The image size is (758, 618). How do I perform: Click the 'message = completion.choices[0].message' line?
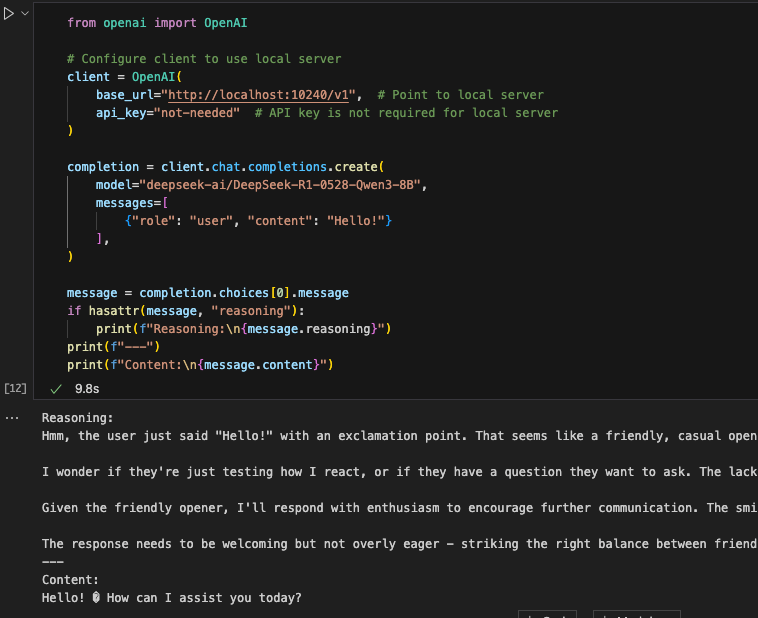click(208, 293)
